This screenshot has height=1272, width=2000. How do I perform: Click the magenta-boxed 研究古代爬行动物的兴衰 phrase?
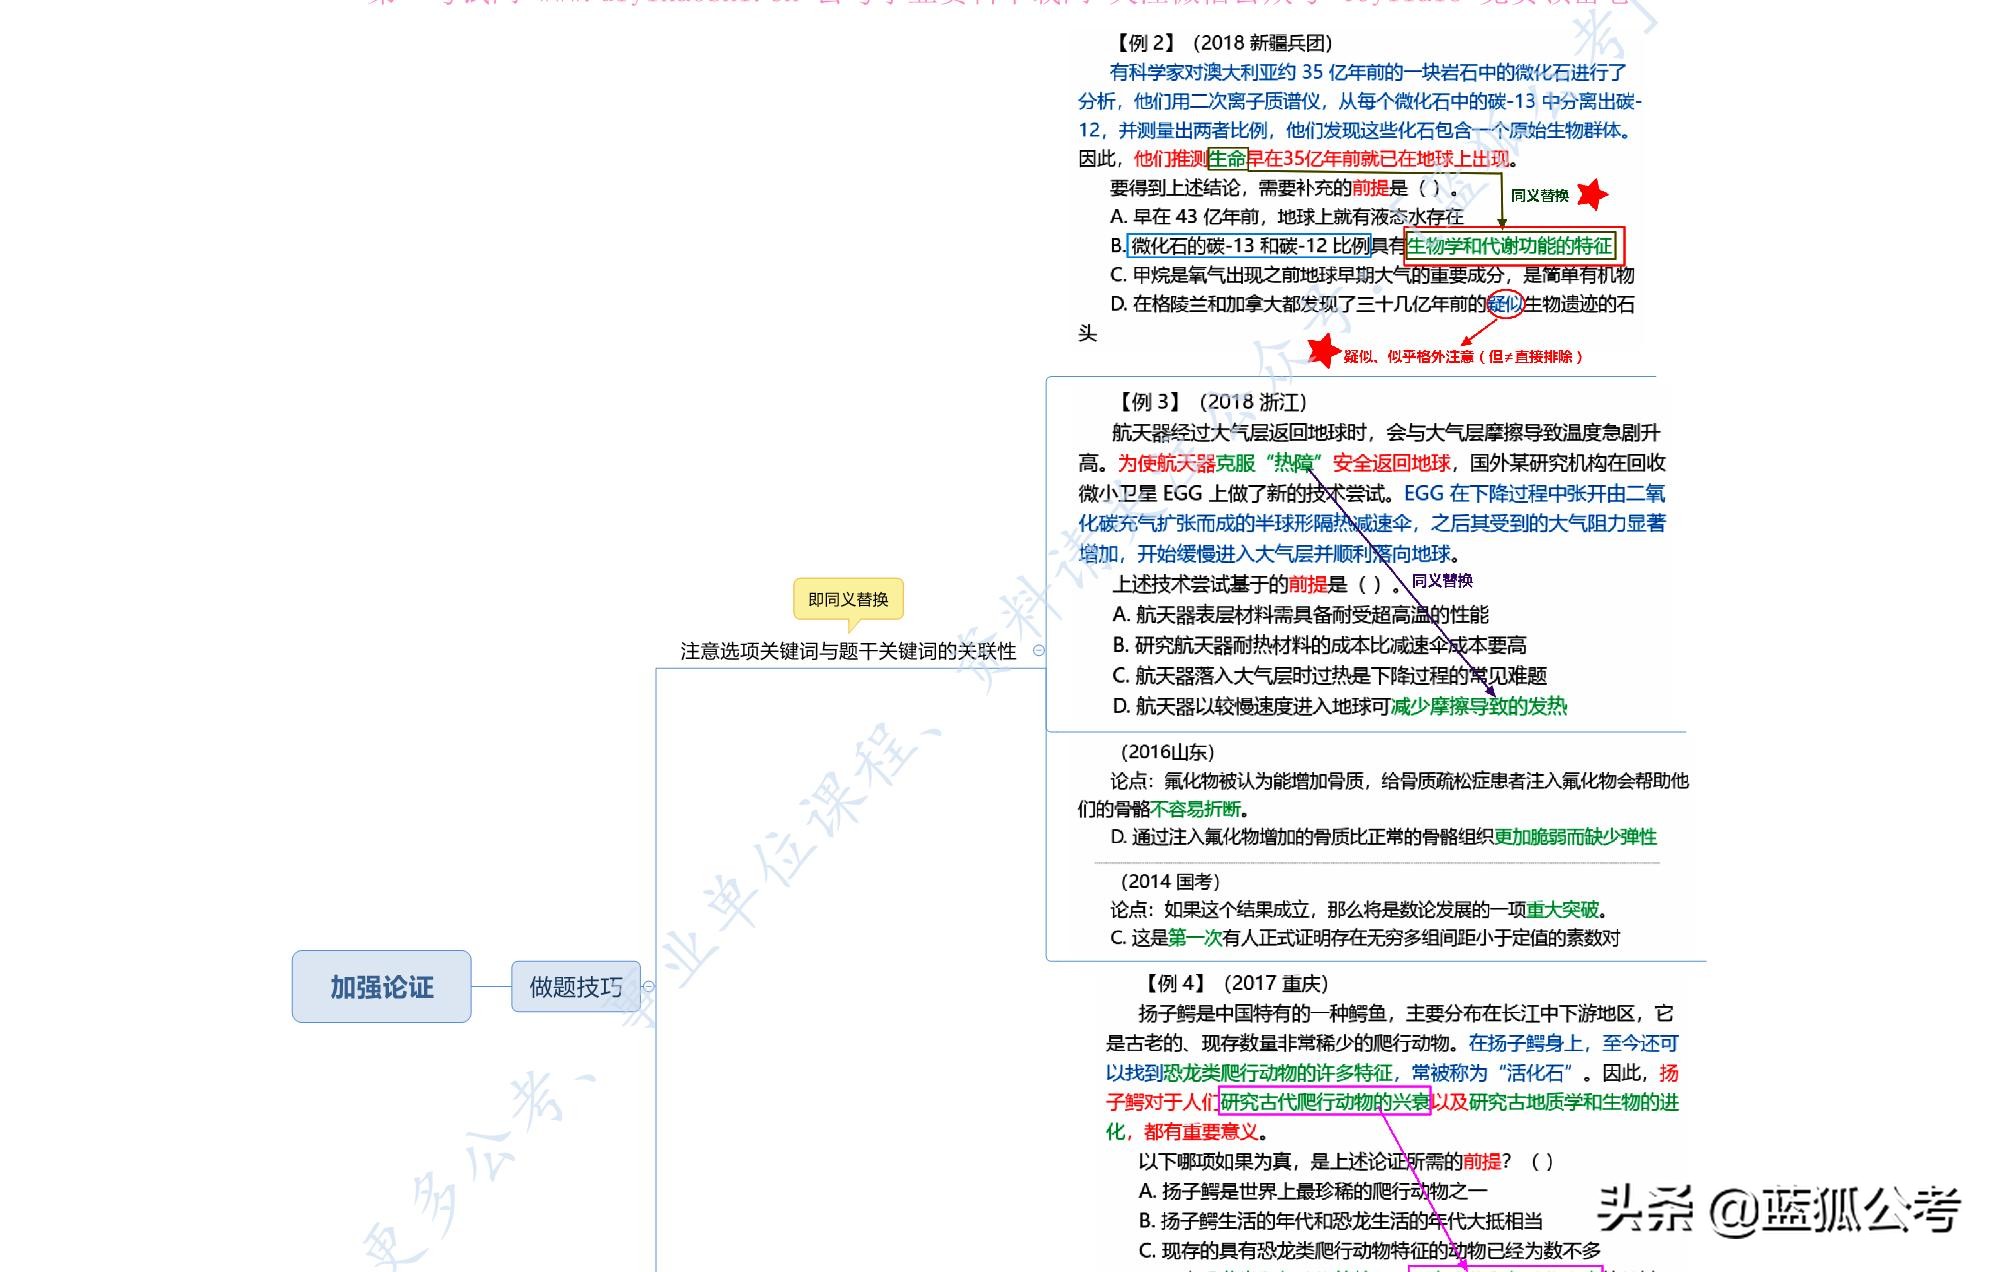(1325, 1102)
